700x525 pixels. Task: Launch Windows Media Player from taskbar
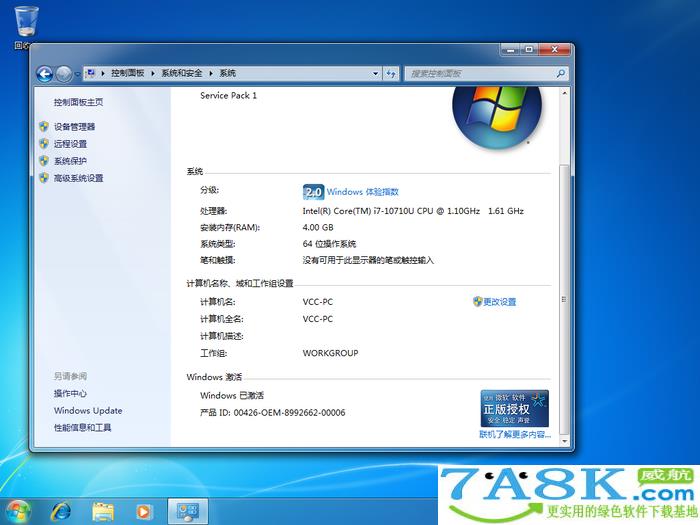click(x=143, y=512)
